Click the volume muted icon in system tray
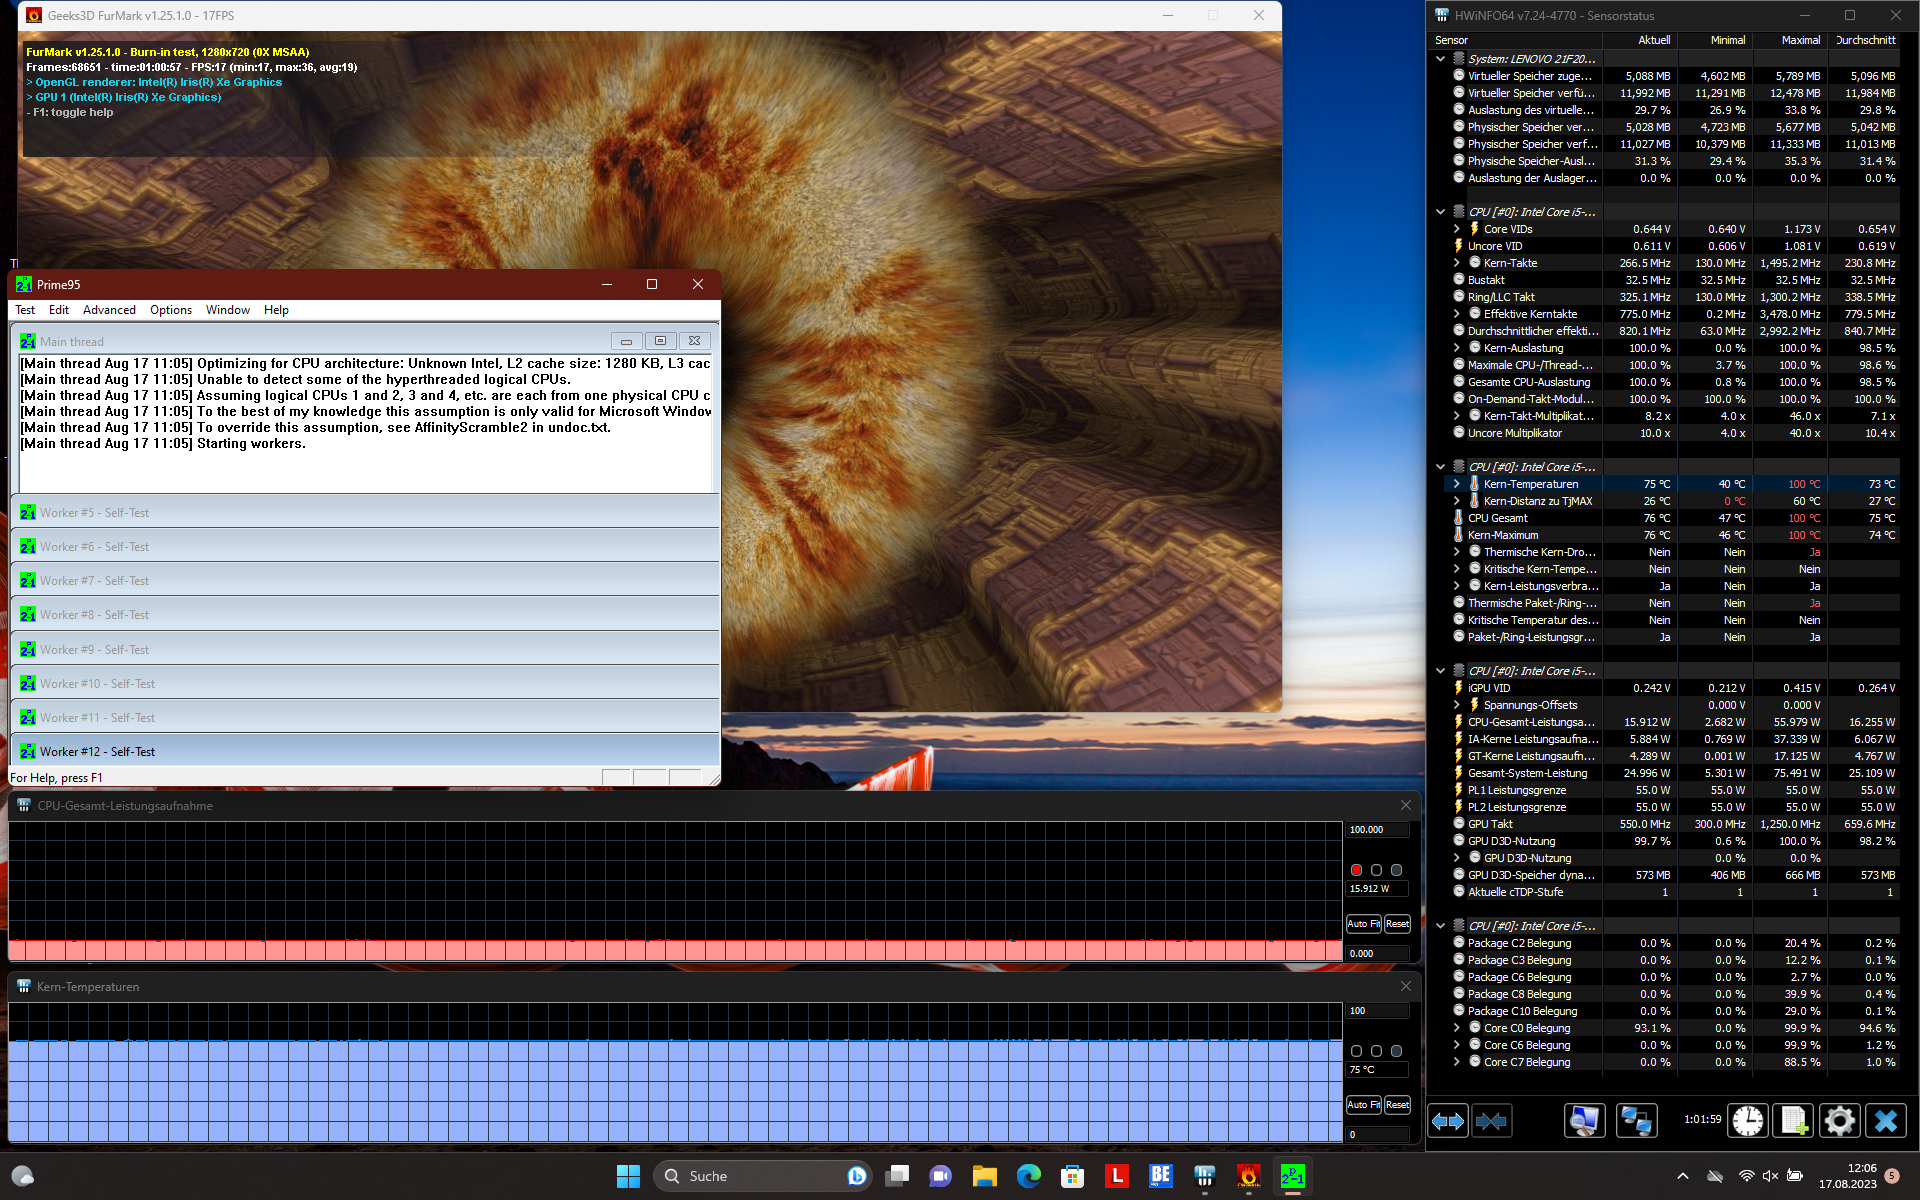Viewport: 1920px width, 1200px height. coord(1770,1176)
